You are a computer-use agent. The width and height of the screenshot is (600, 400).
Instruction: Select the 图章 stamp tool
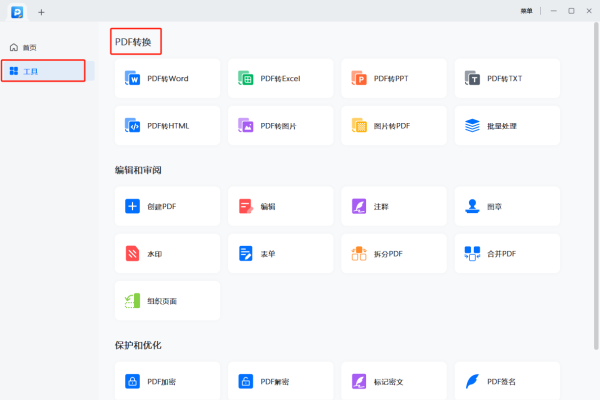click(x=506, y=206)
